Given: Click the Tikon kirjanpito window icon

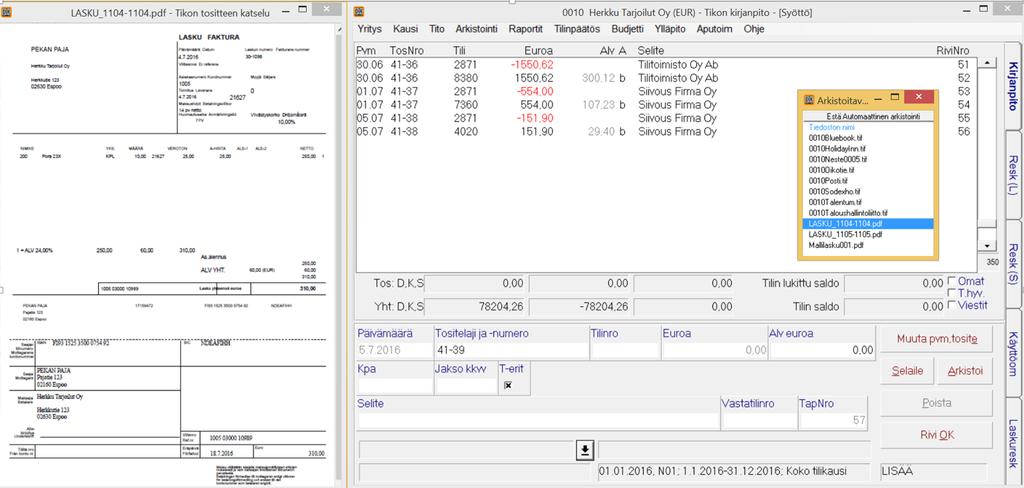Looking at the screenshot, I should coord(359,11).
